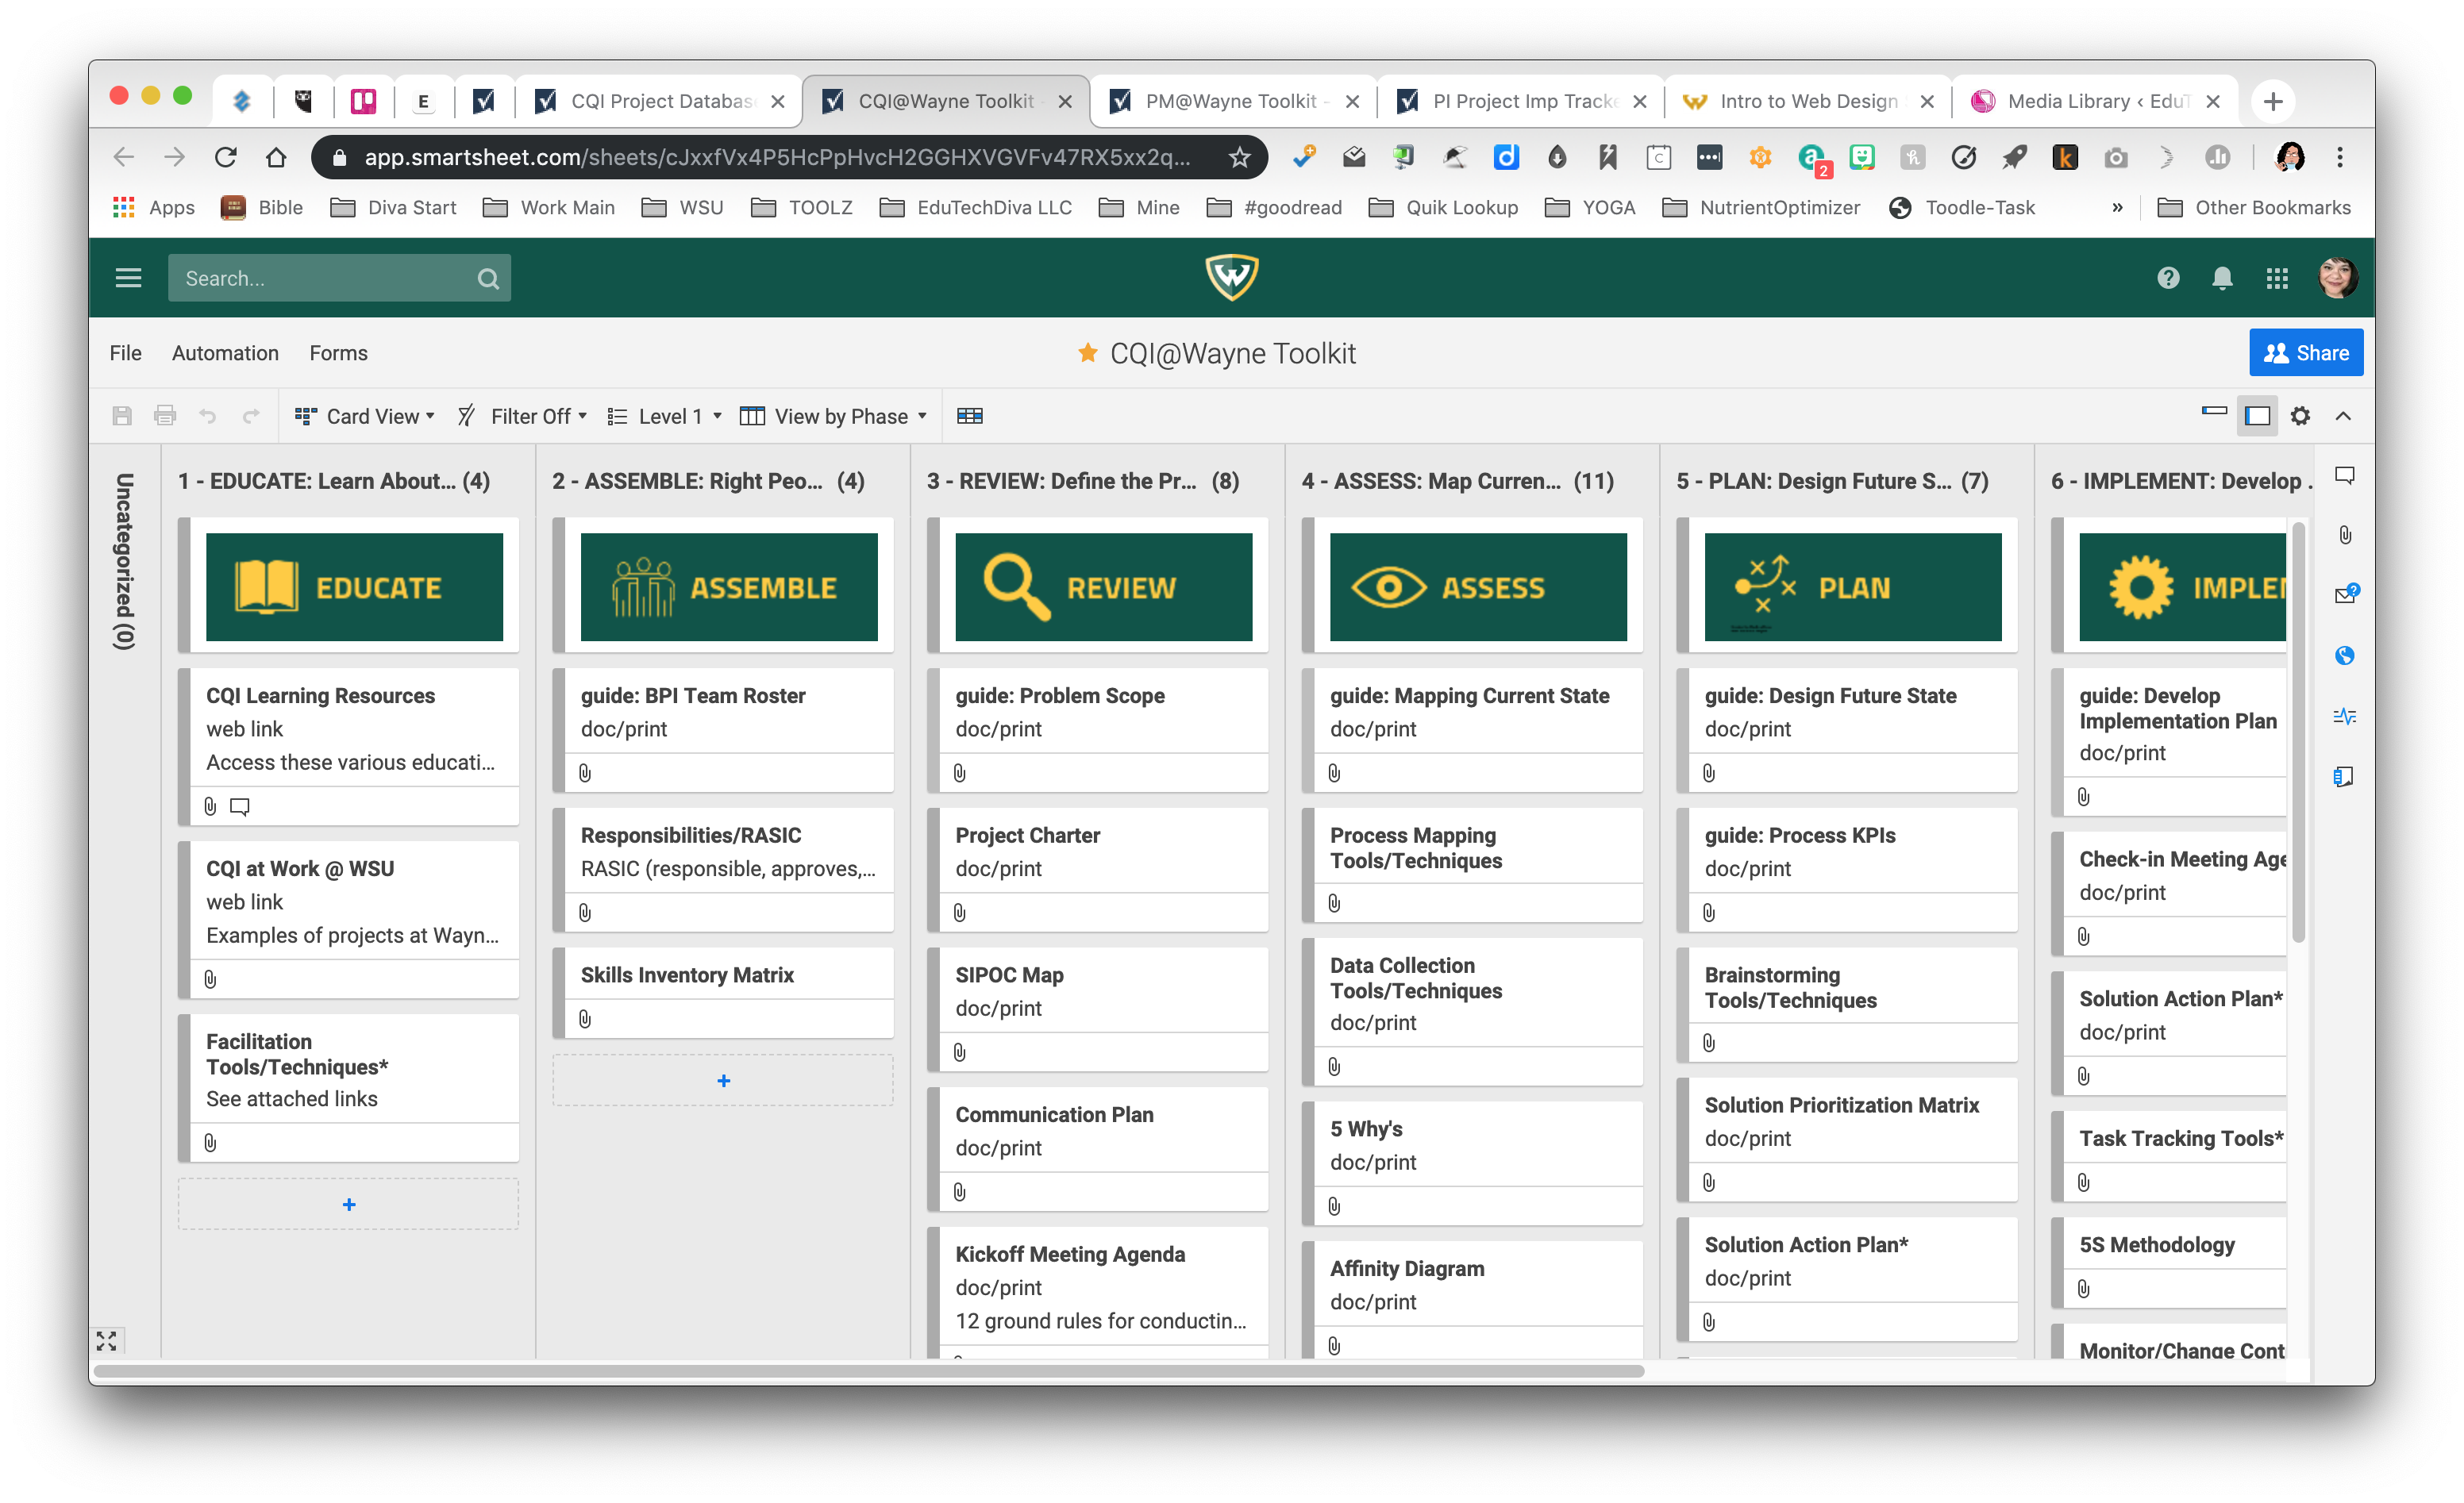Toggle the CQI@Wayne Toolkit favorite star

click(x=1087, y=353)
